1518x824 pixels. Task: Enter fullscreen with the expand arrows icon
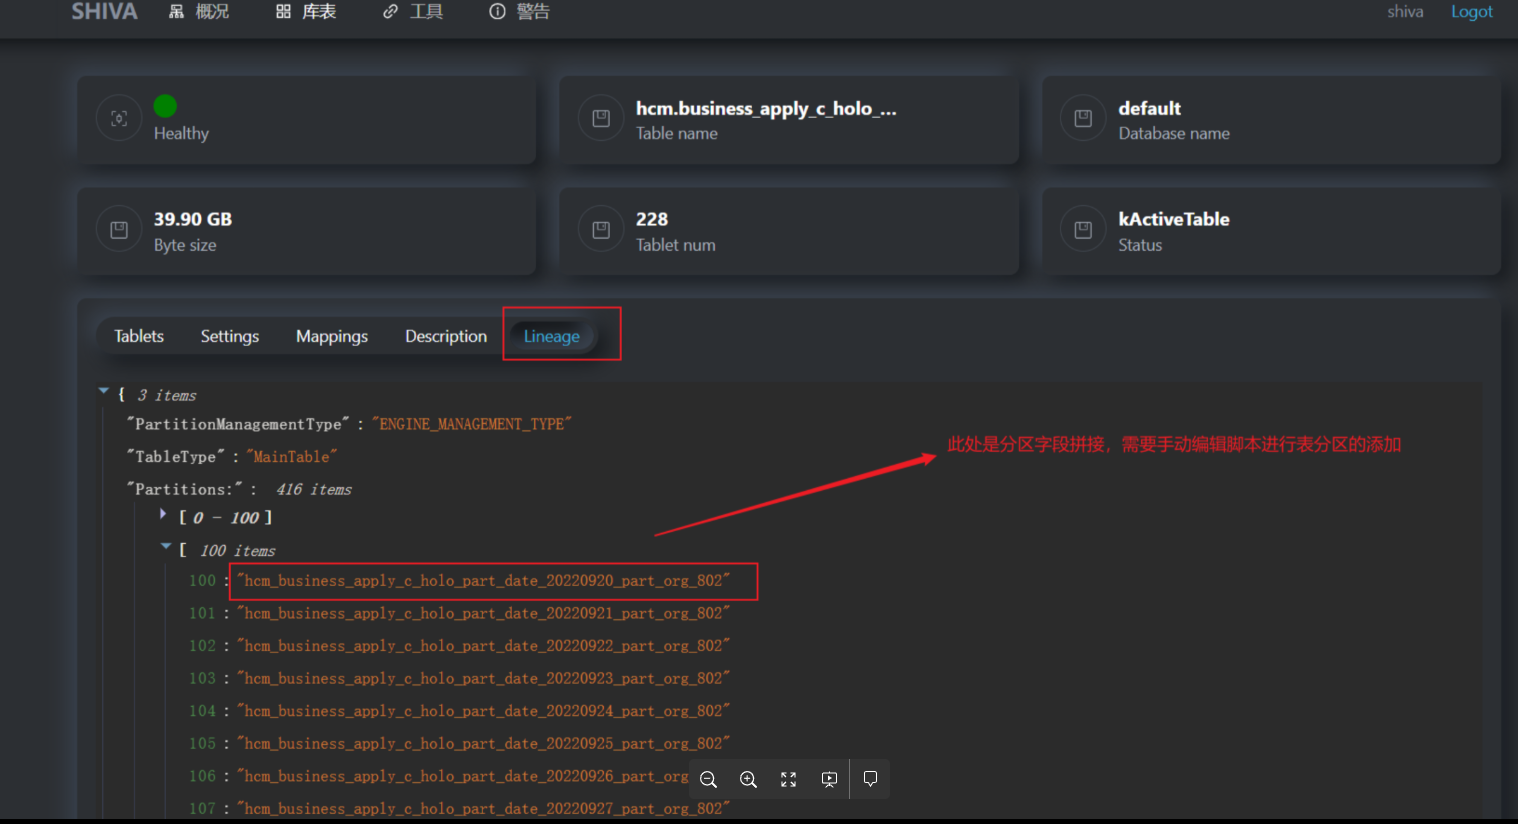coord(788,779)
